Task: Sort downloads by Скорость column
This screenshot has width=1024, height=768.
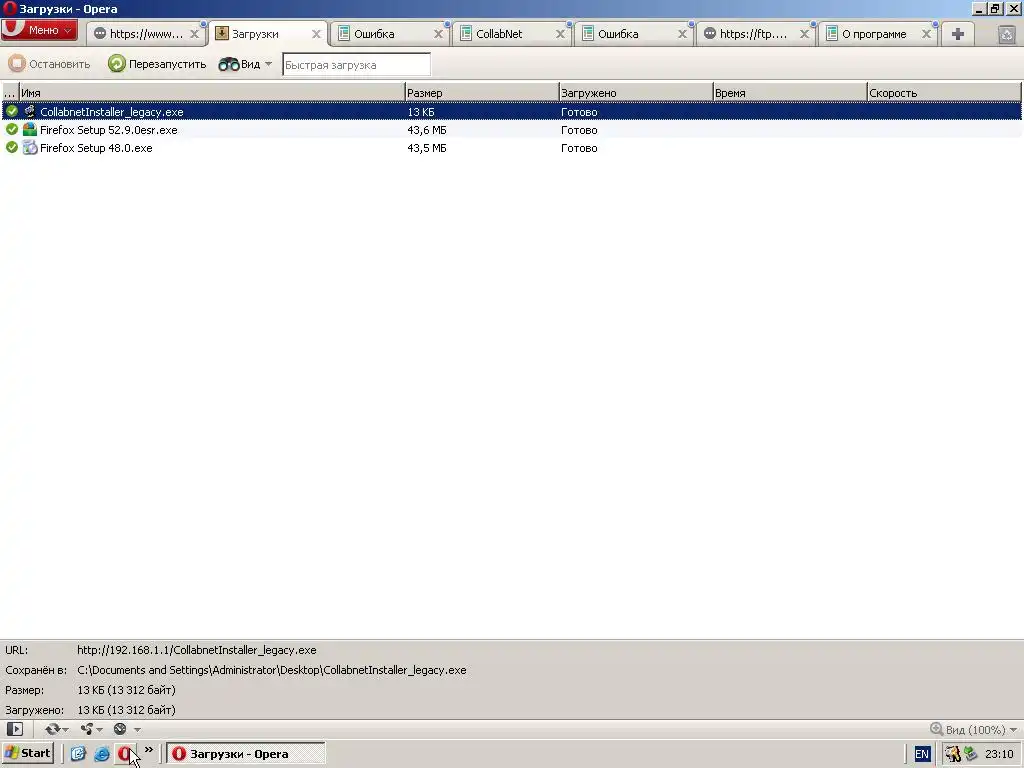Action: pos(944,93)
